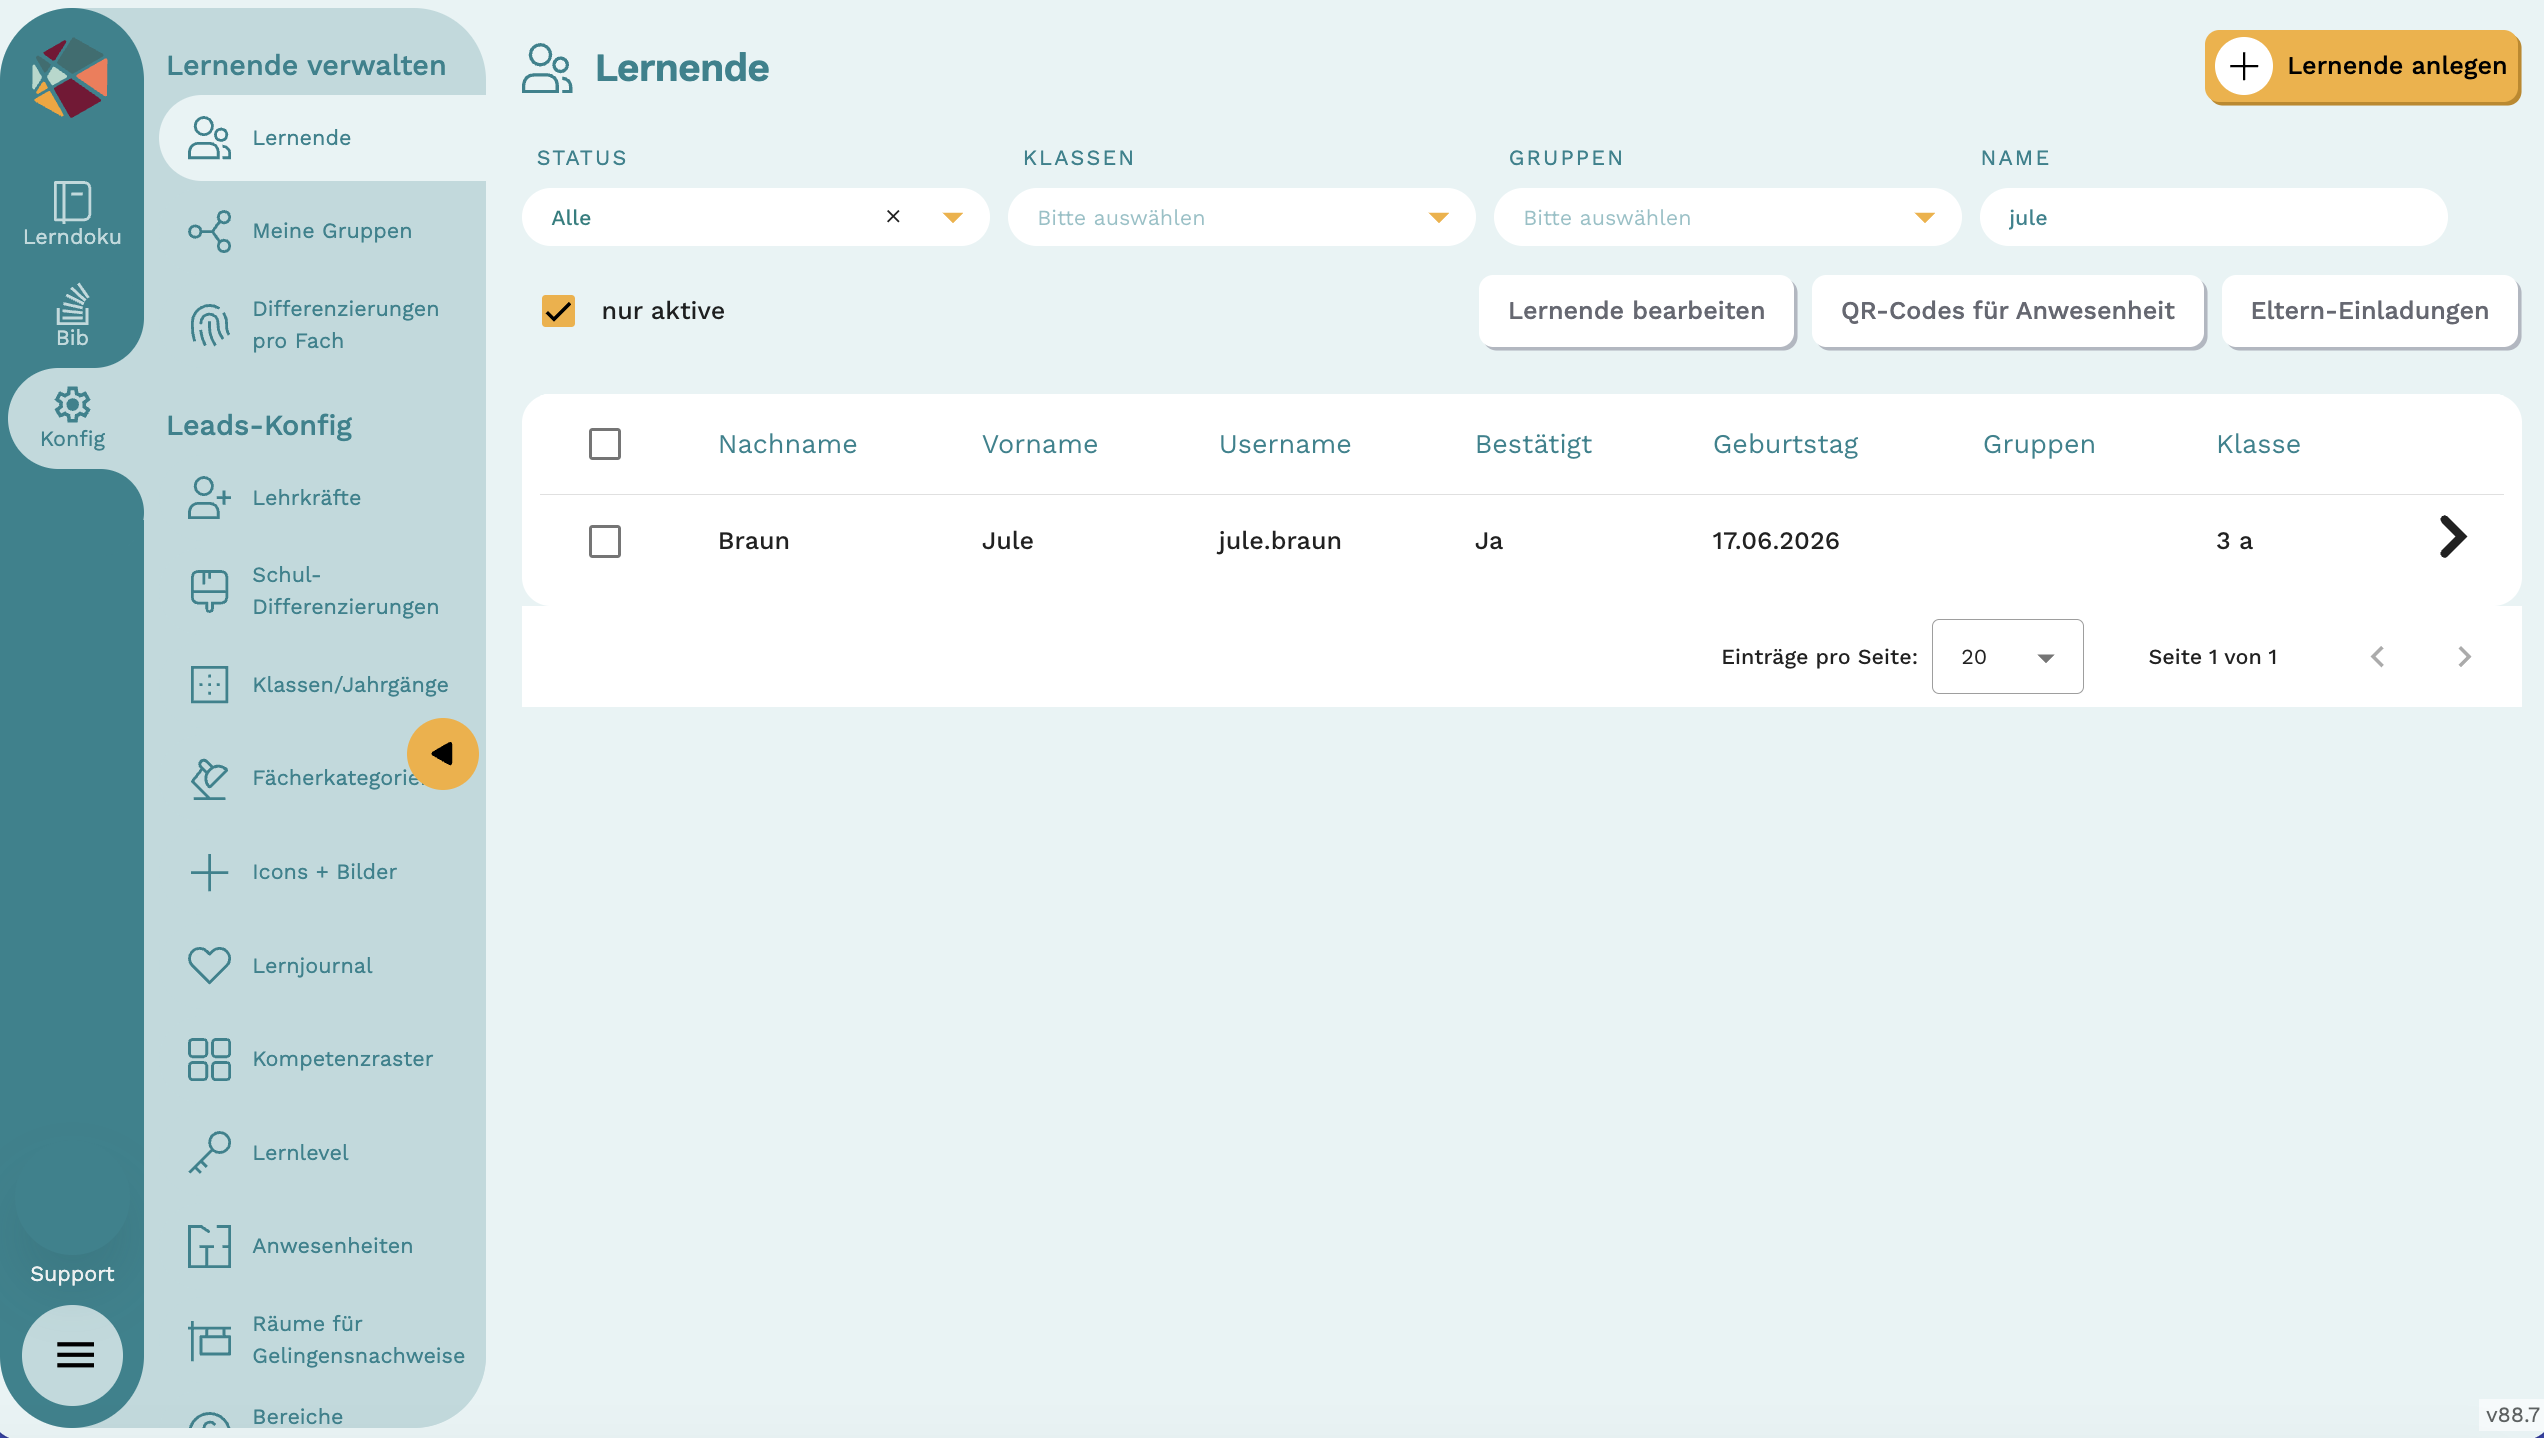
Task: Click the Lernjournal heart icon
Action: click(x=209, y=965)
